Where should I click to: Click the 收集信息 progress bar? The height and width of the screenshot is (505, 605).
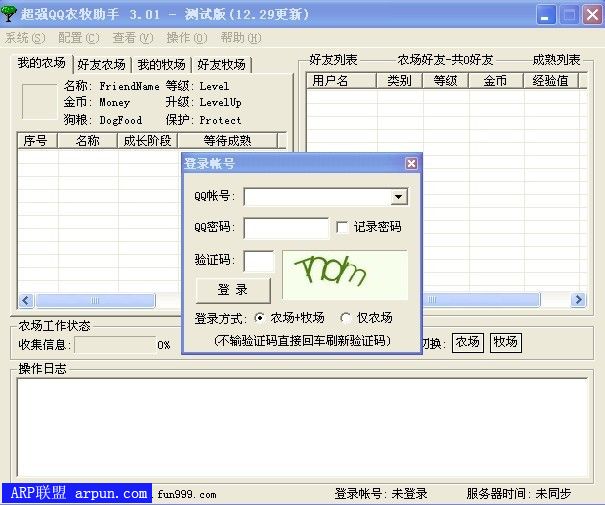(x=115, y=345)
